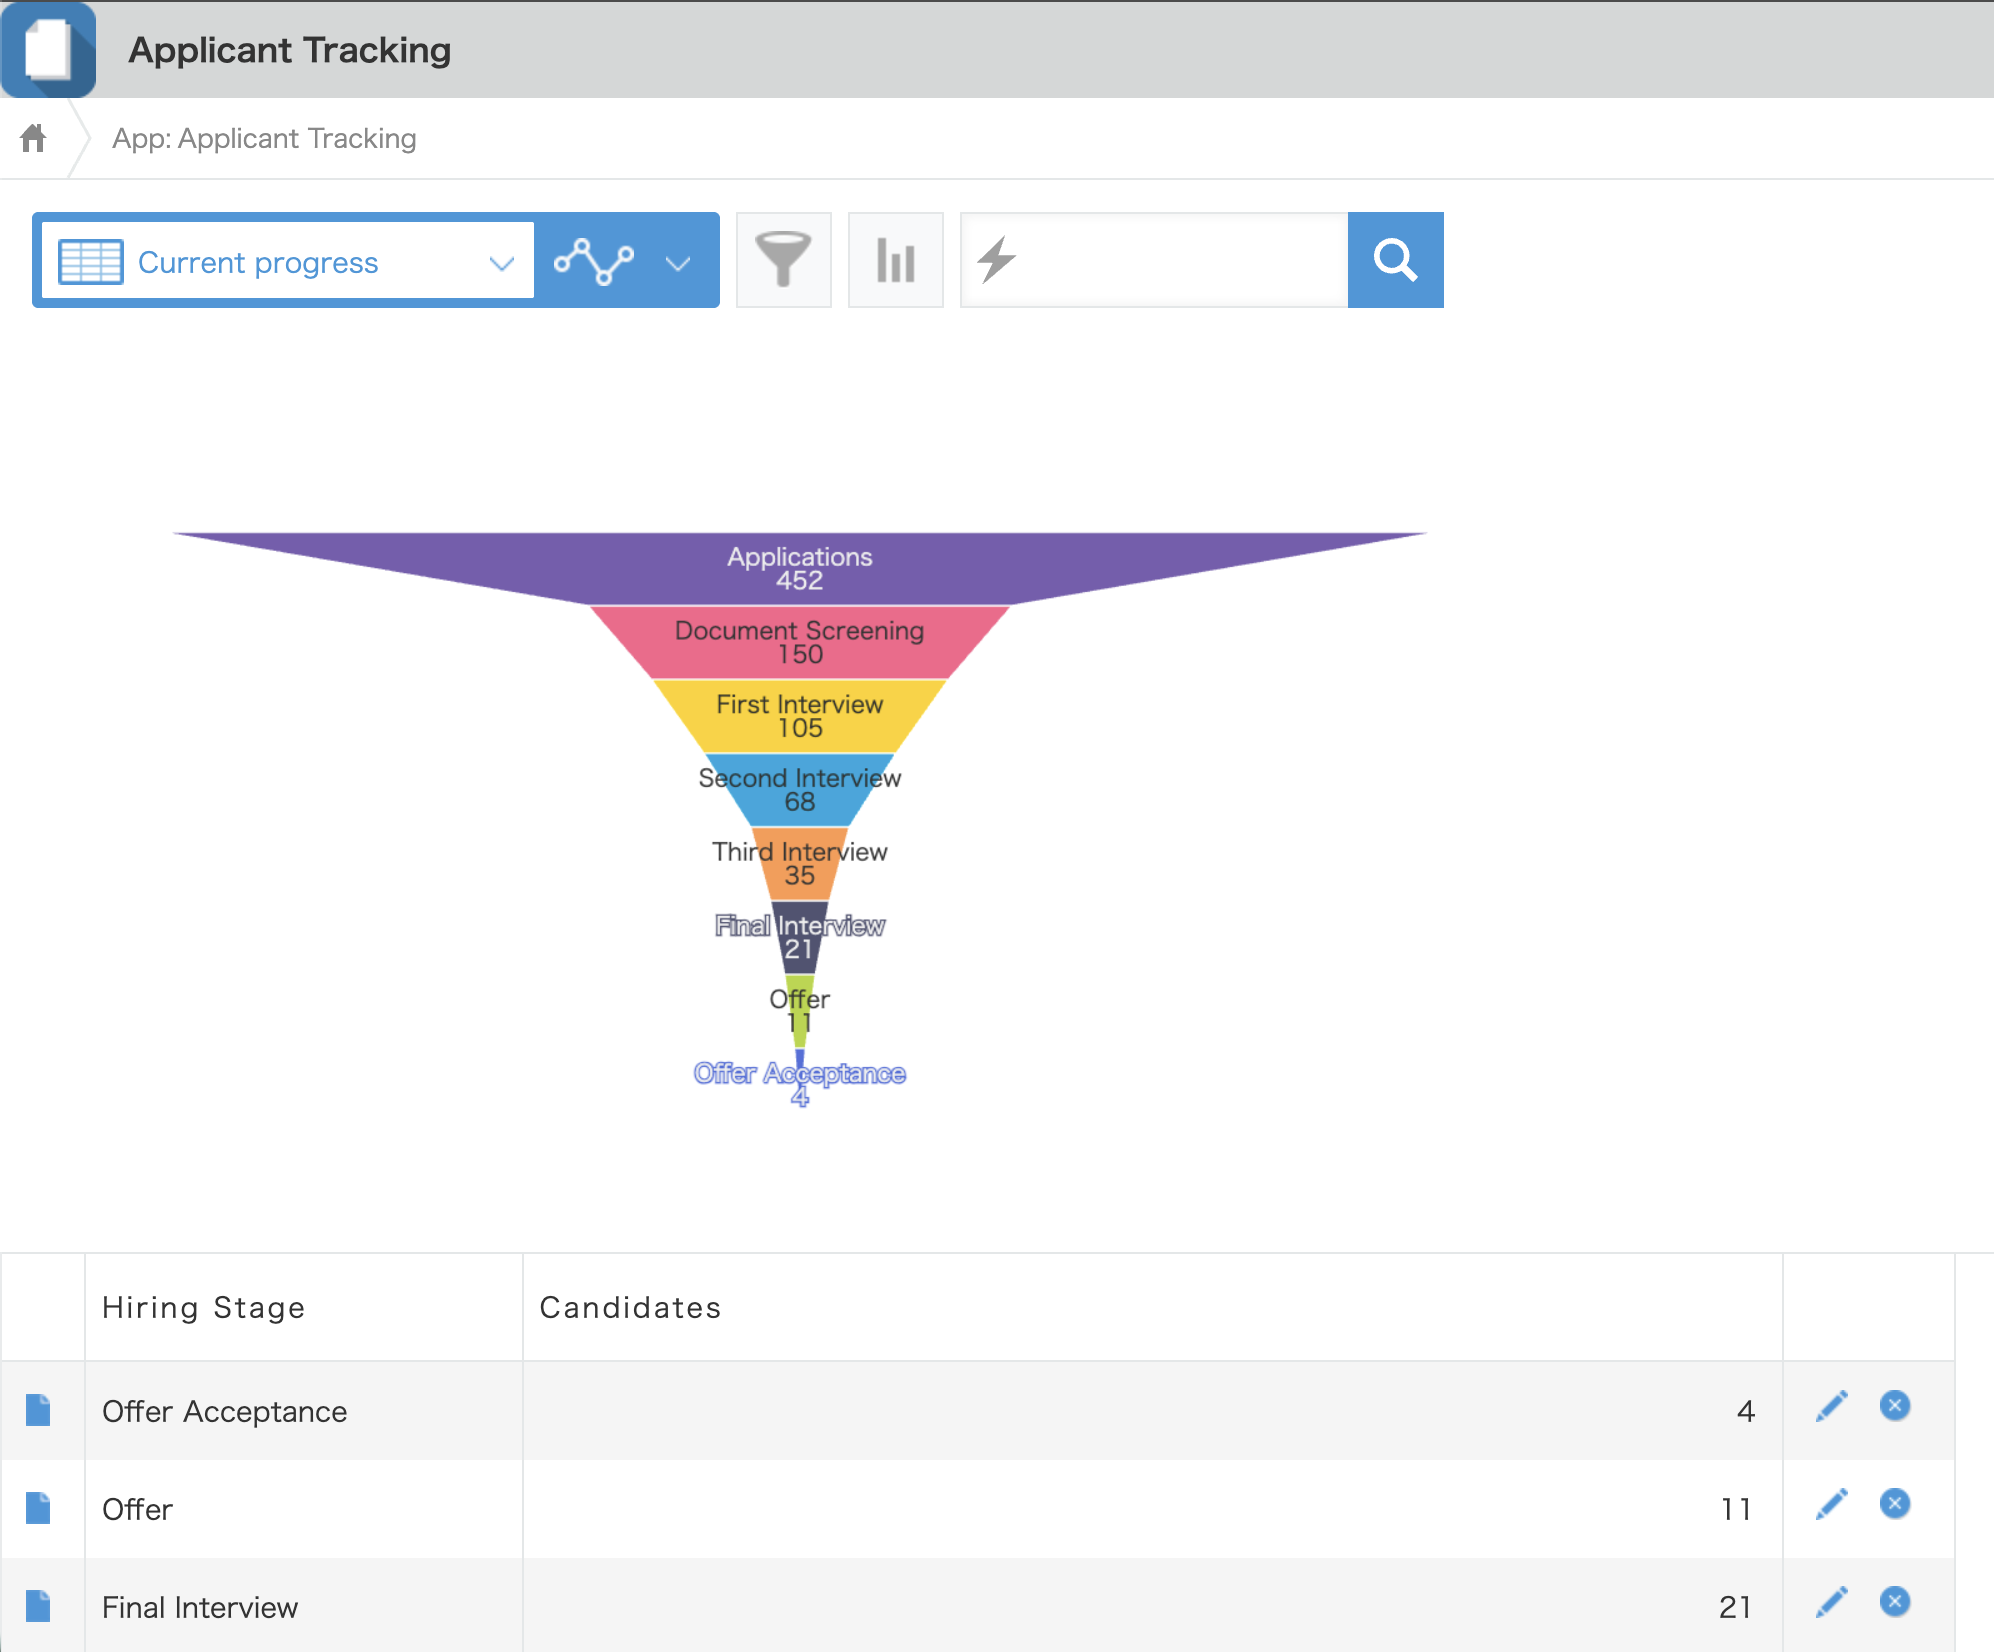Click the blue magnifier search button

(1396, 260)
